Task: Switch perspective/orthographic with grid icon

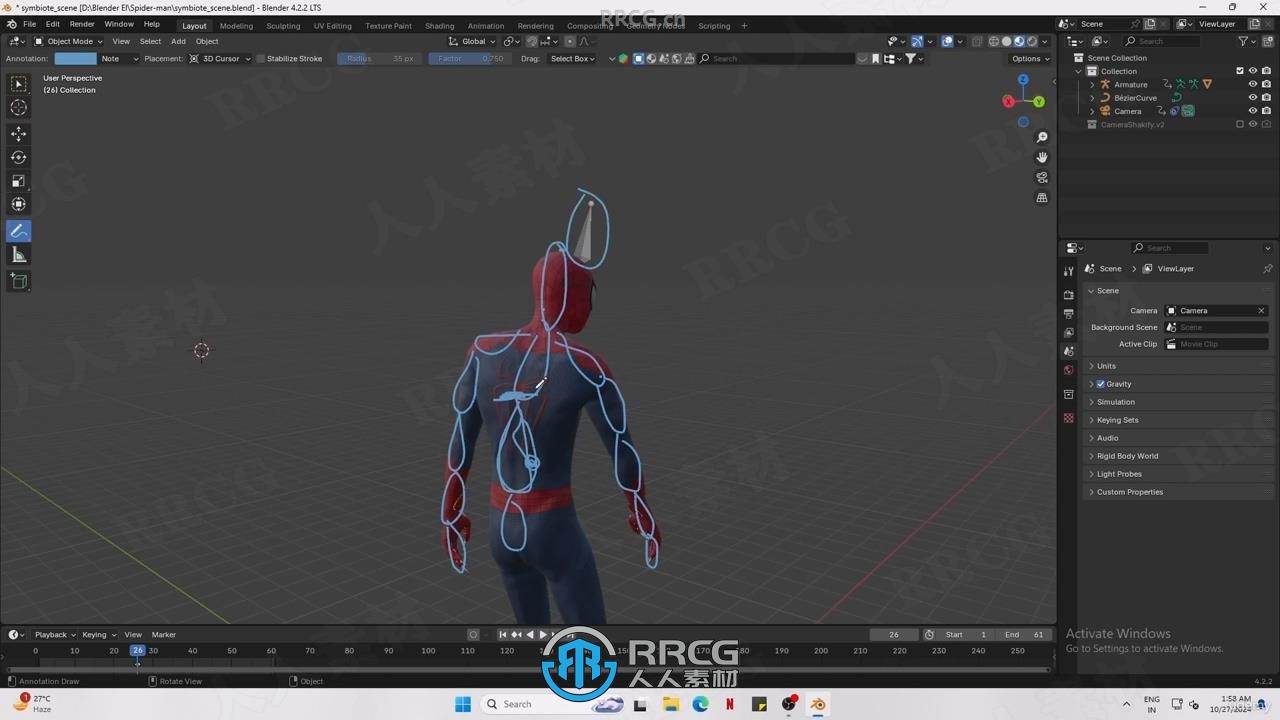Action: pyautogui.click(x=1042, y=198)
